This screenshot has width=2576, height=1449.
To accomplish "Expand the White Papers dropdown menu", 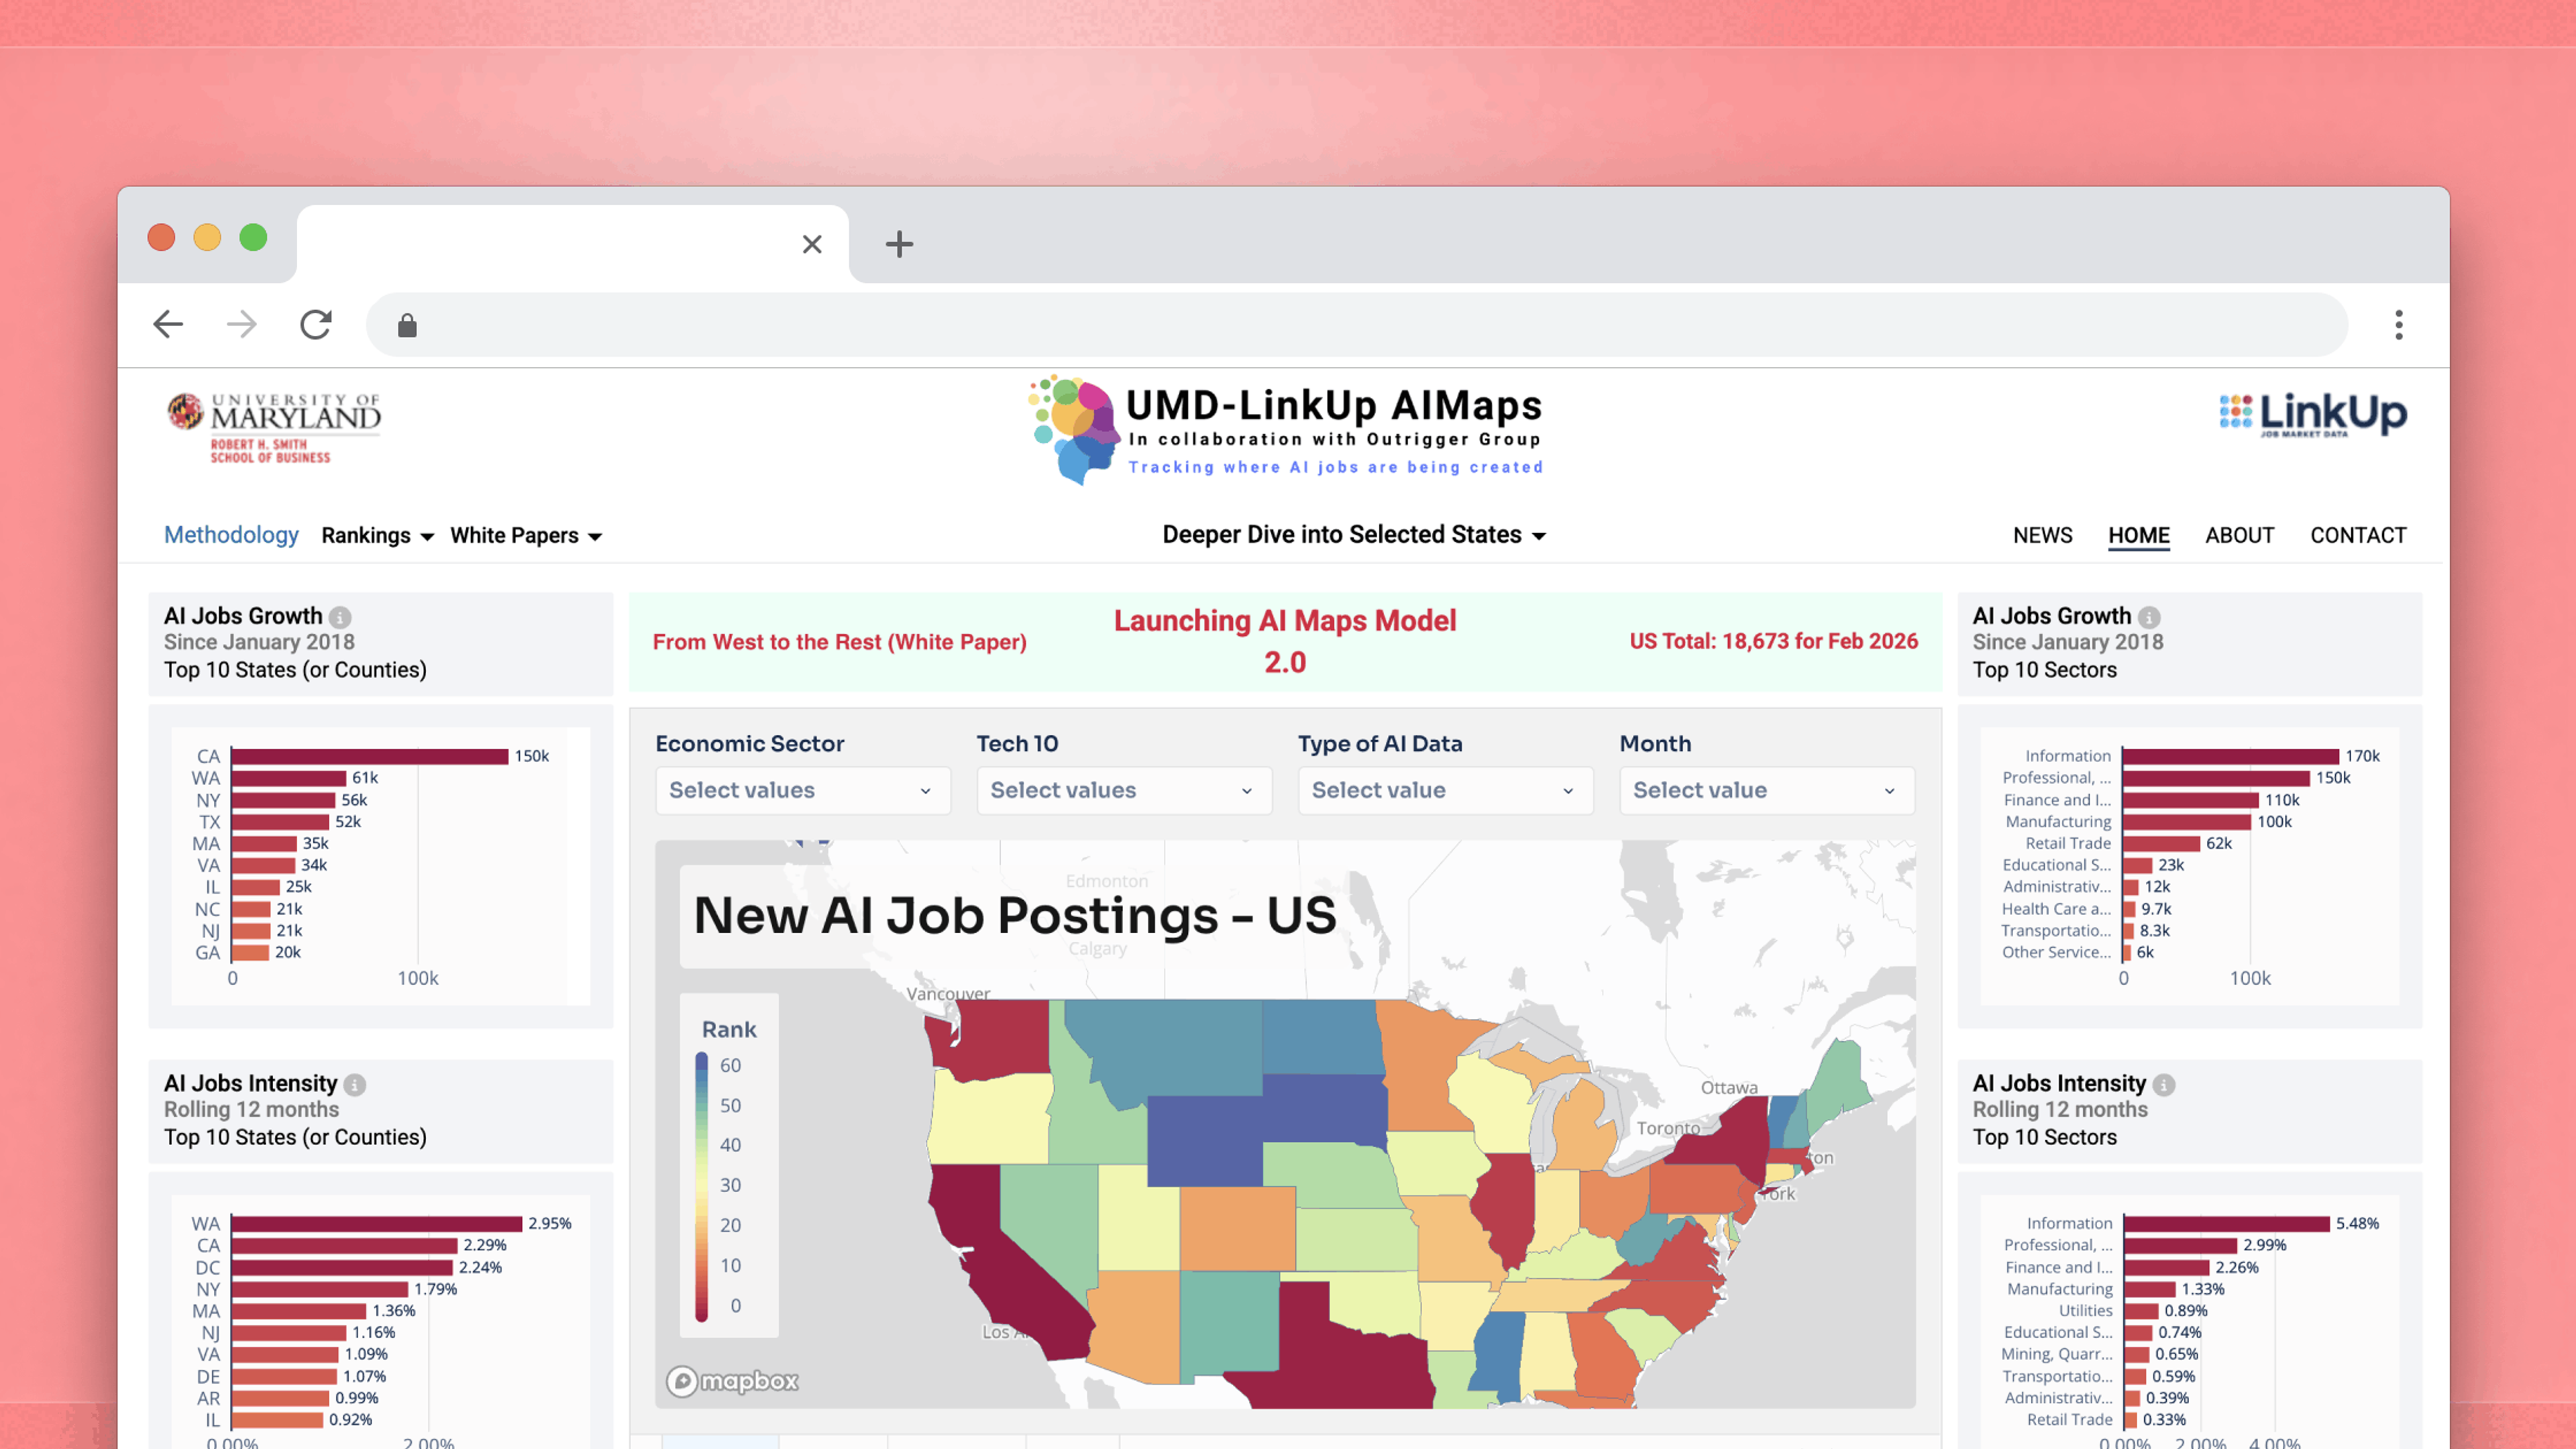I will [526, 536].
